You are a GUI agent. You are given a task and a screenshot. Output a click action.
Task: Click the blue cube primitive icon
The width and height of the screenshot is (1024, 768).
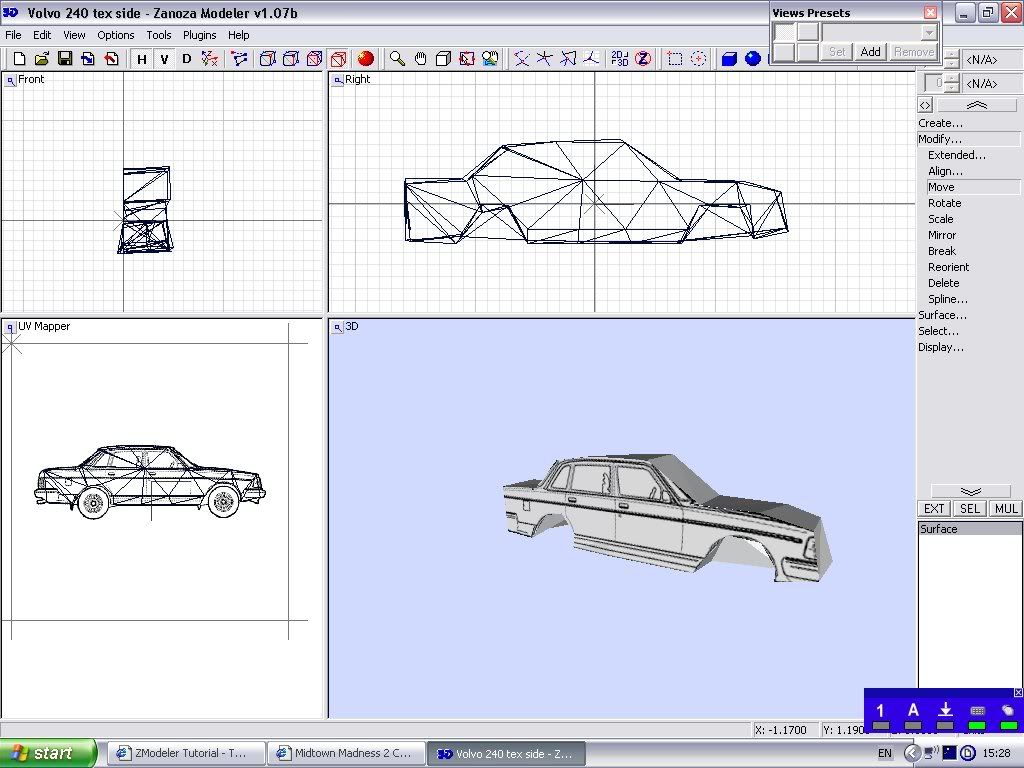pyautogui.click(x=729, y=59)
